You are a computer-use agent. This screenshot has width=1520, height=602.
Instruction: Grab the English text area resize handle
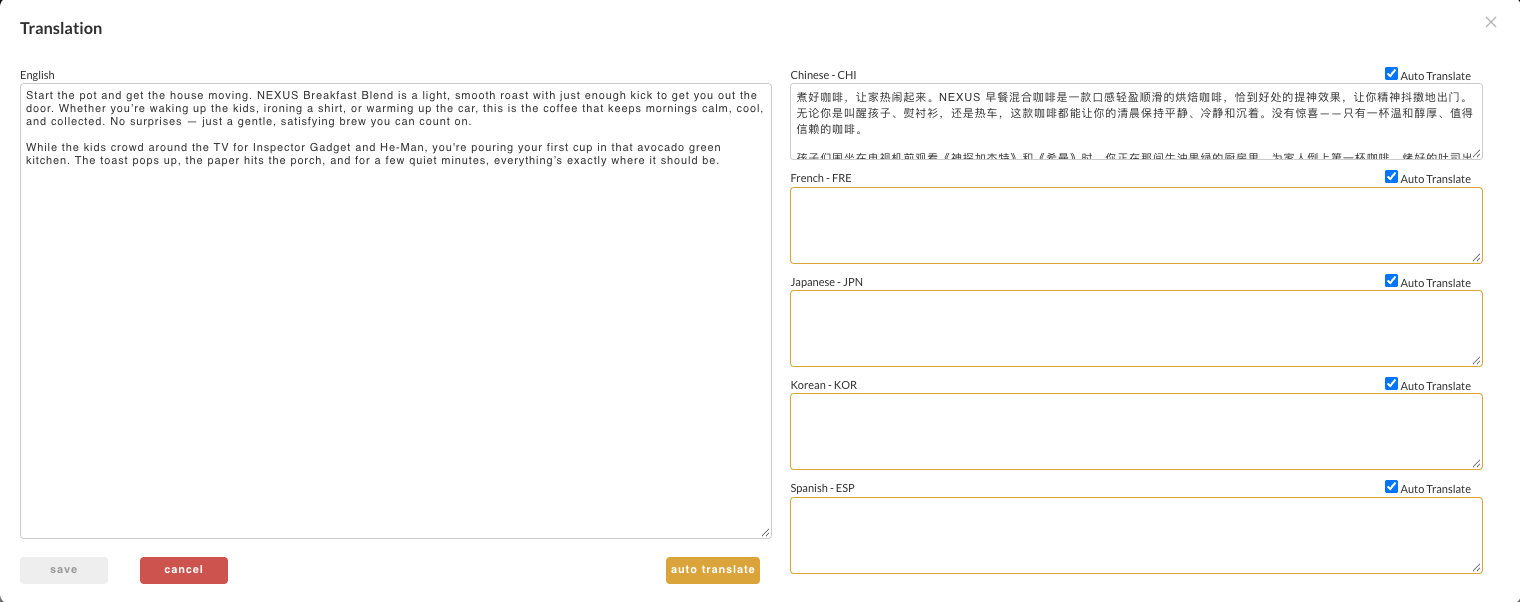click(766, 533)
